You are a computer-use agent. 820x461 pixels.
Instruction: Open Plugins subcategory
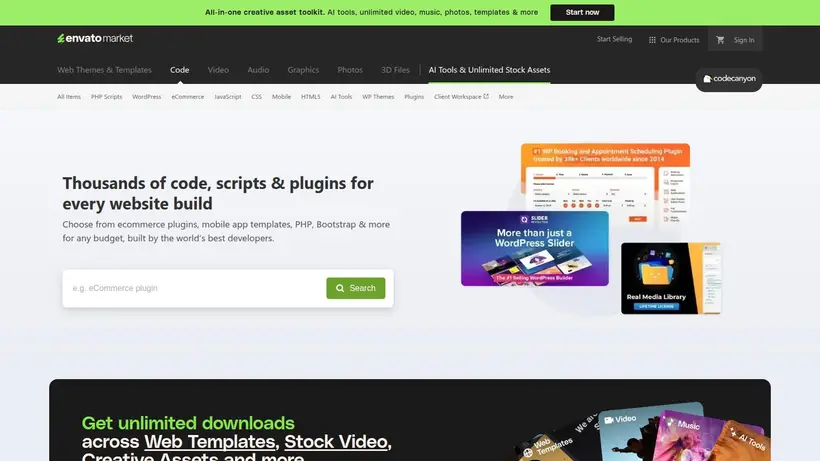click(x=414, y=97)
